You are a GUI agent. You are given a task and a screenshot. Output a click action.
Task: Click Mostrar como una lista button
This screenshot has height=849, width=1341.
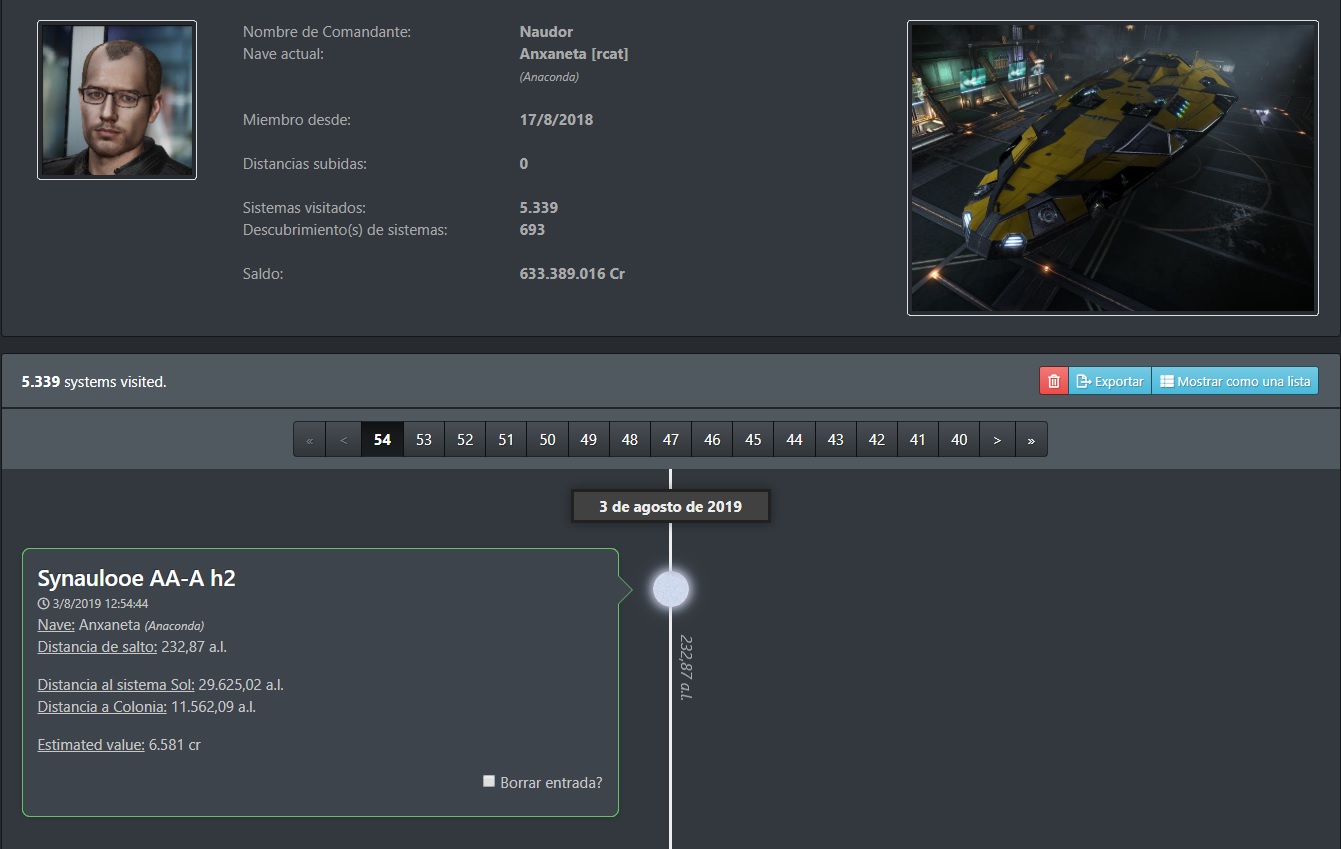[x=1235, y=381]
